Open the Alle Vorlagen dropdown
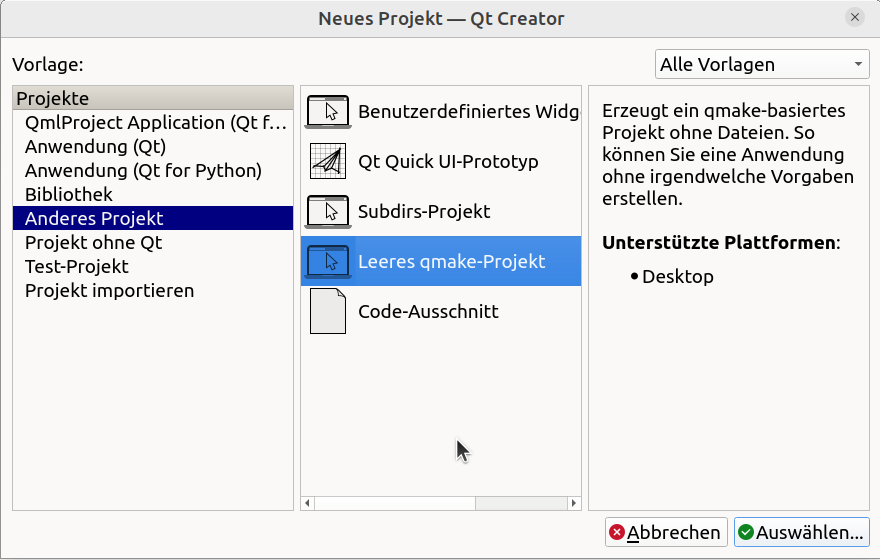 (x=762, y=64)
